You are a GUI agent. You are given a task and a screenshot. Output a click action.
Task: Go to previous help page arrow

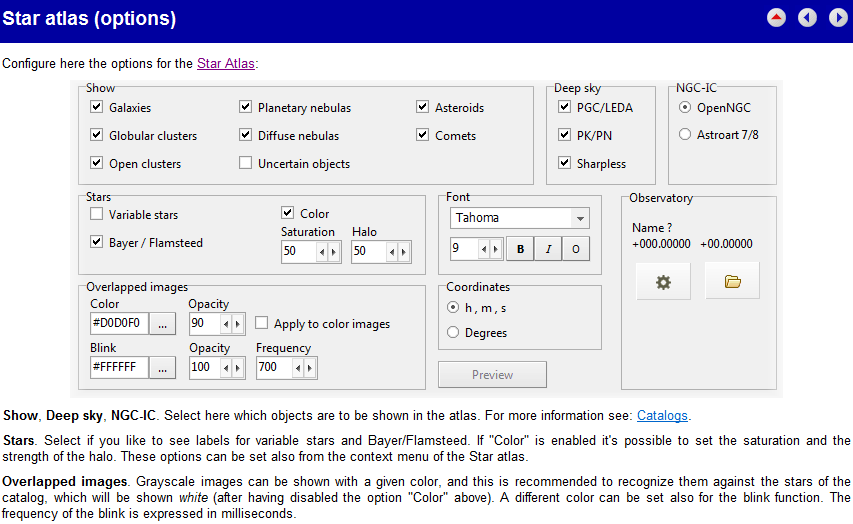click(x=807, y=18)
